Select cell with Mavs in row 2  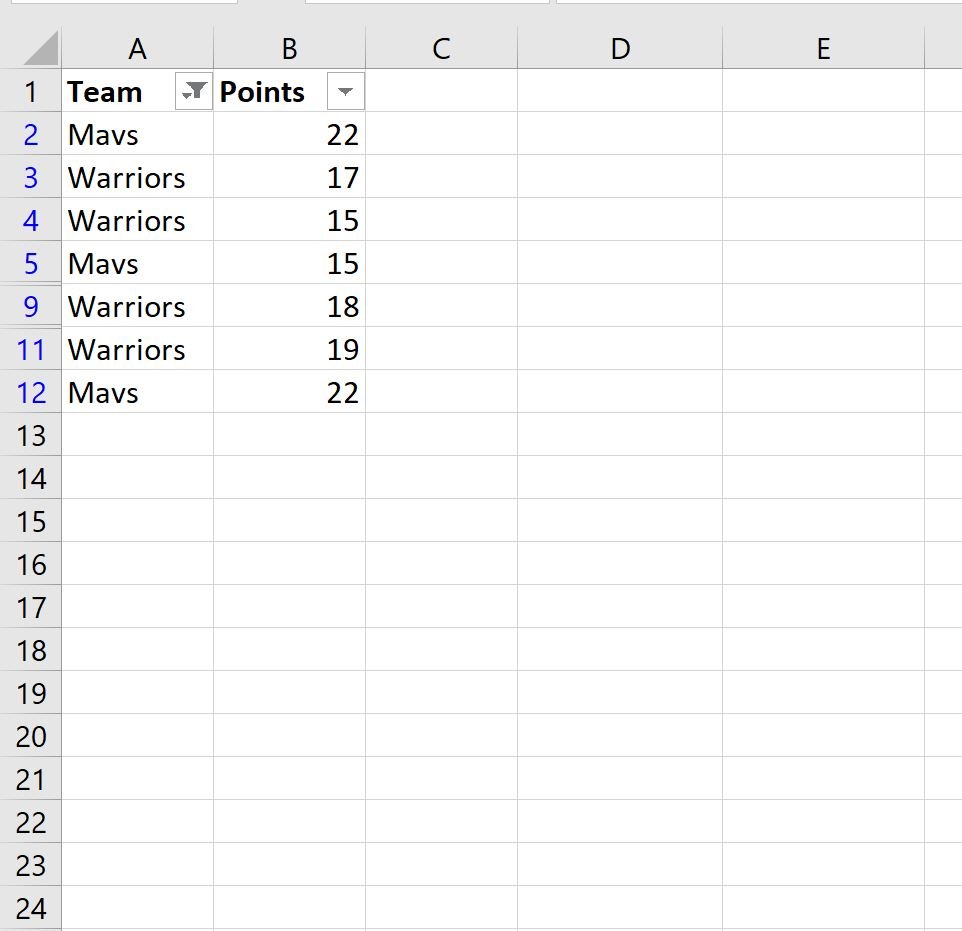click(137, 134)
